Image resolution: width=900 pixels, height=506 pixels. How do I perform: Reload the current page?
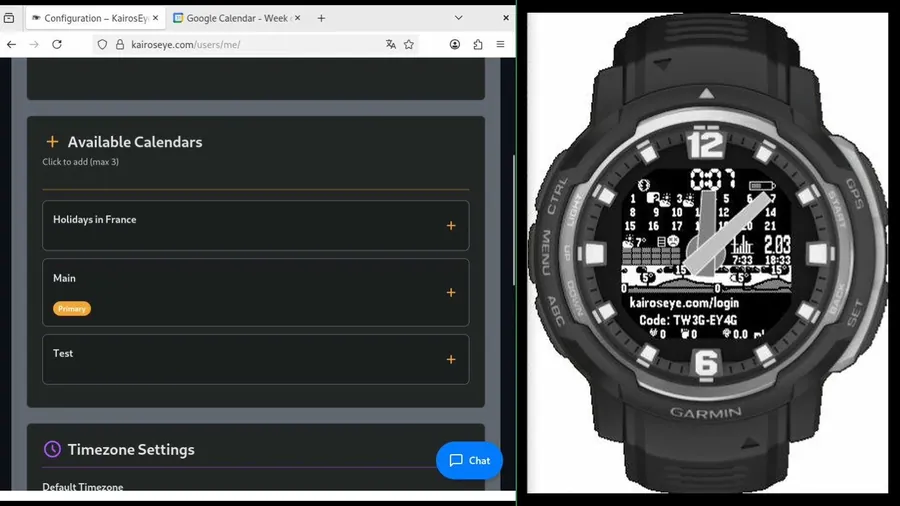57,44
